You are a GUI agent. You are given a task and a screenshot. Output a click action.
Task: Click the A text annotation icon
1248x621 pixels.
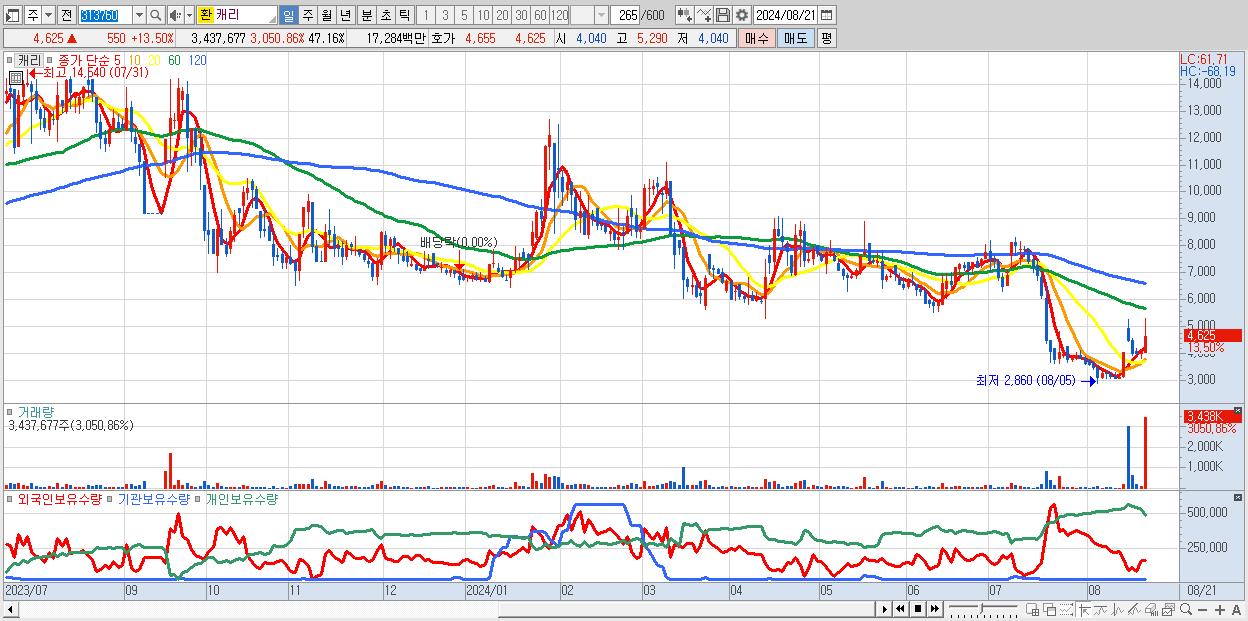pos(1236,610)
